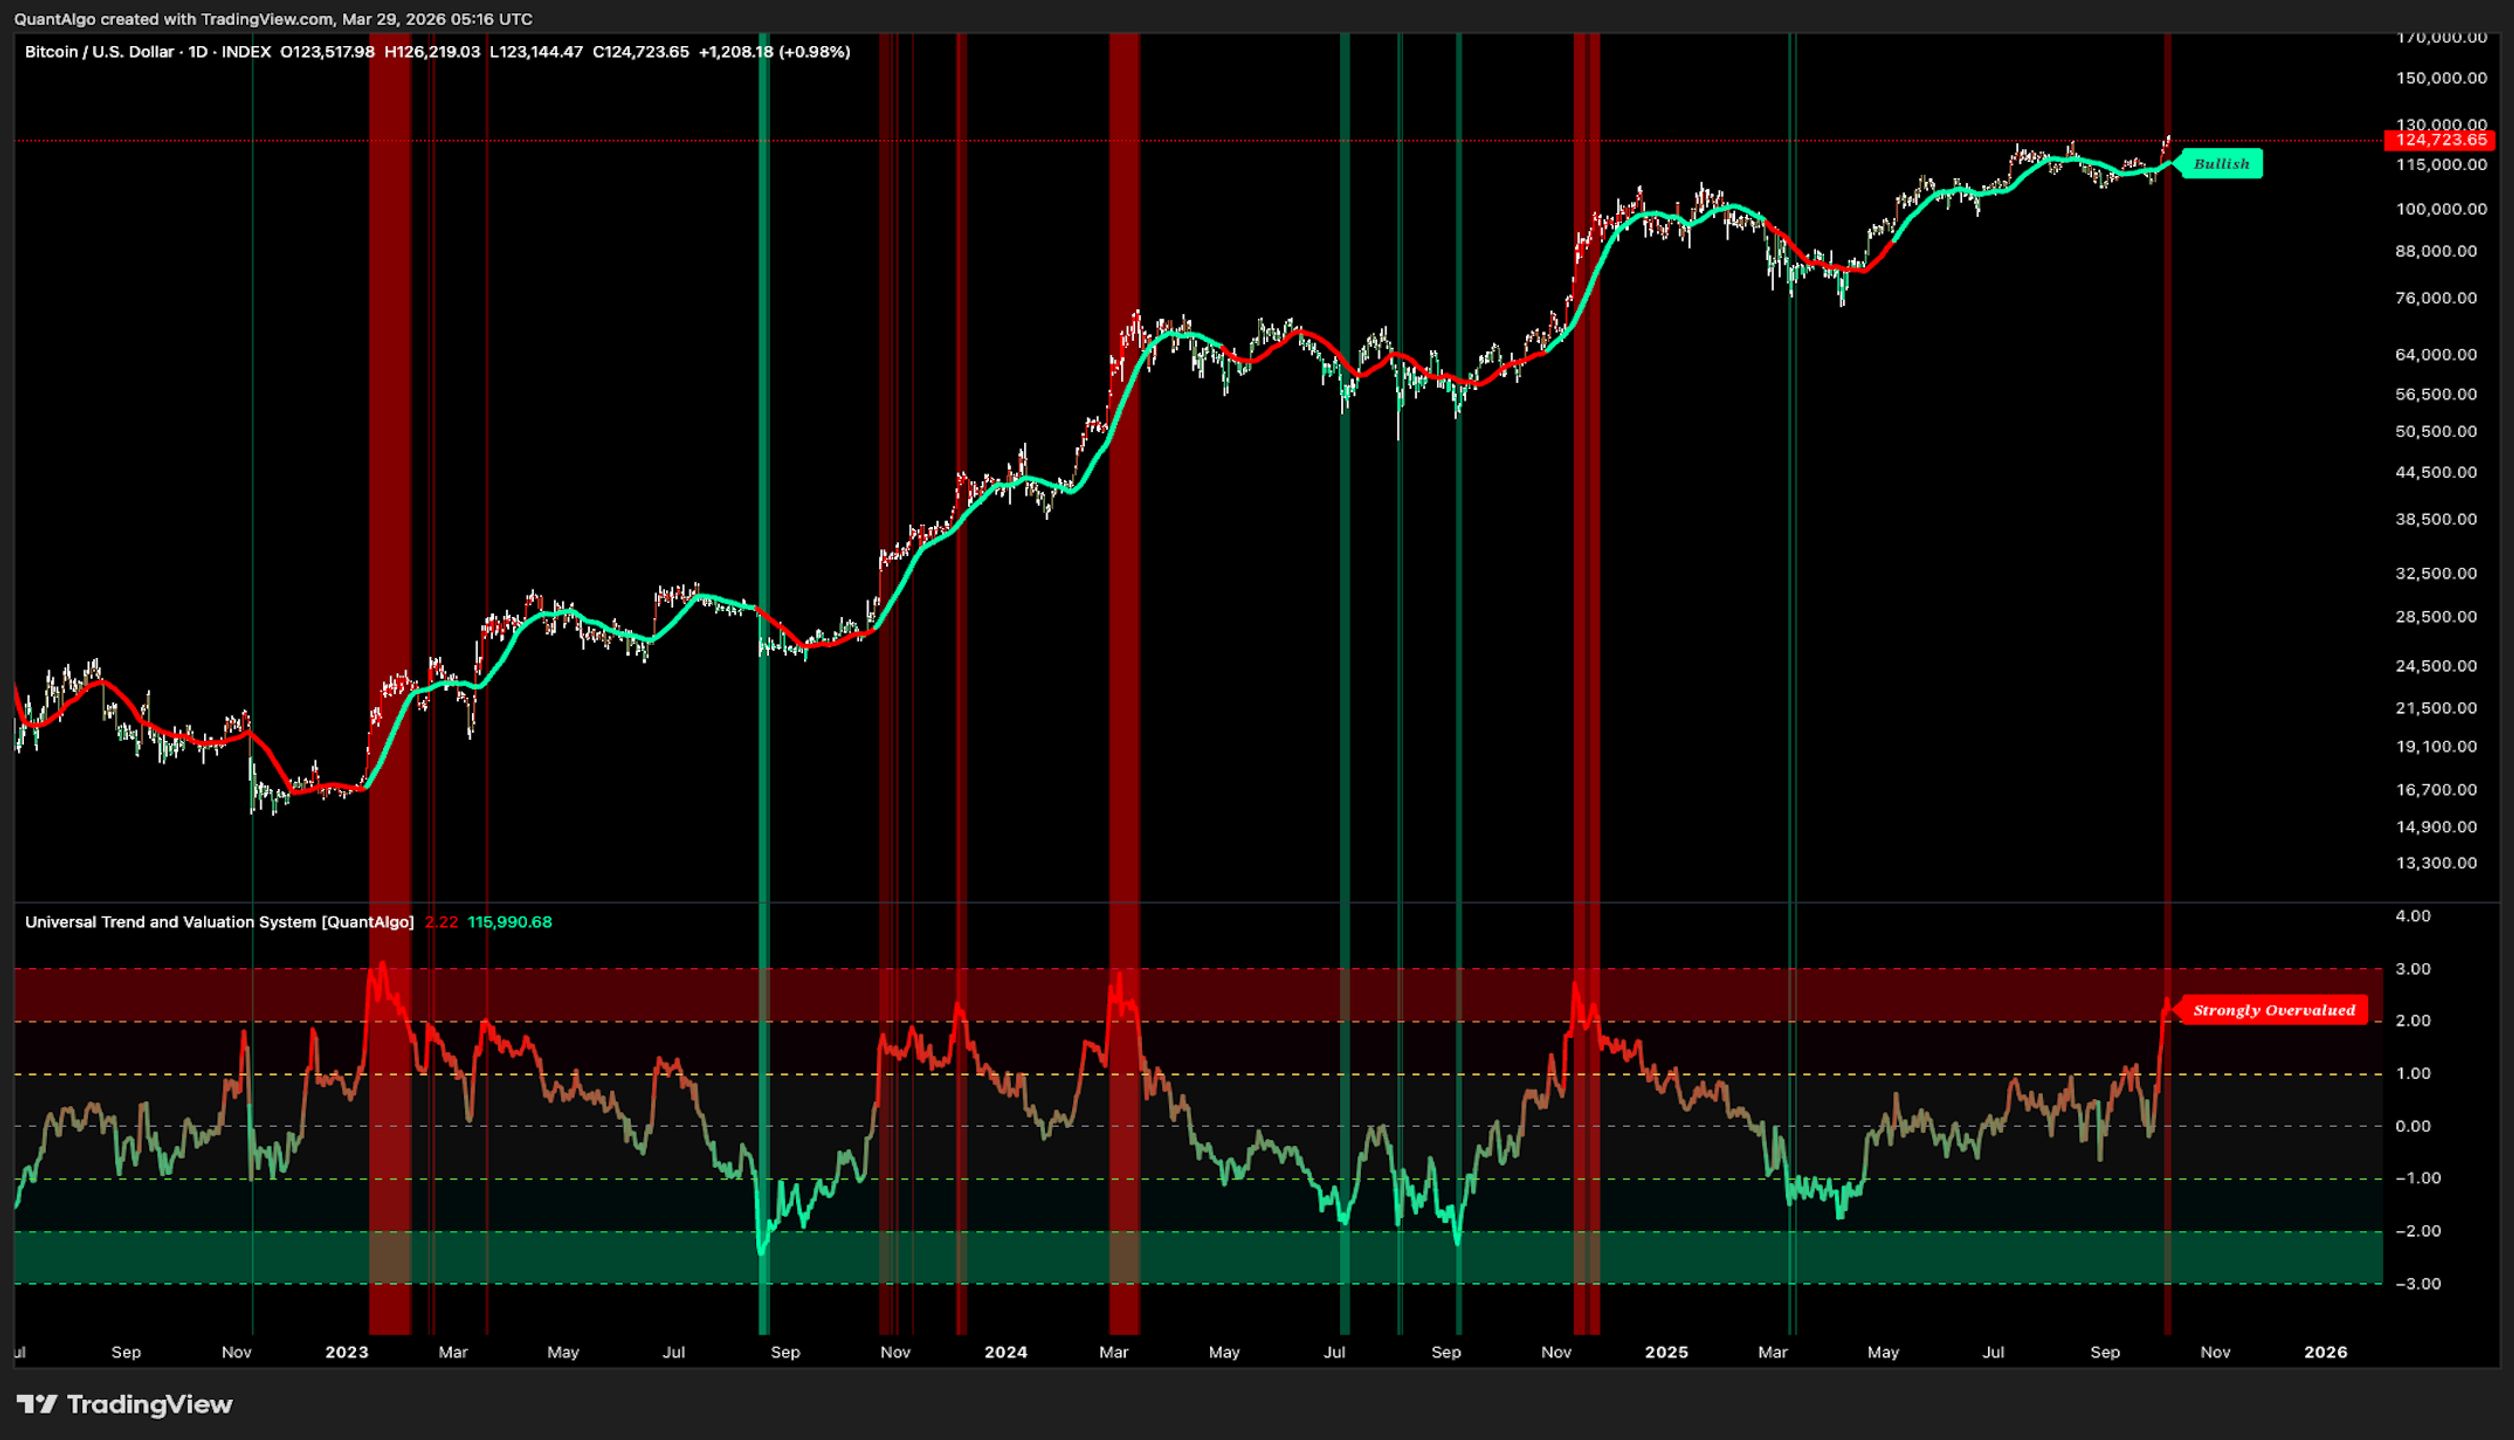The height and width of the screenshot is (1440, 2514).
Task: Click the high value H126,219.03
Action: [432, 52]
